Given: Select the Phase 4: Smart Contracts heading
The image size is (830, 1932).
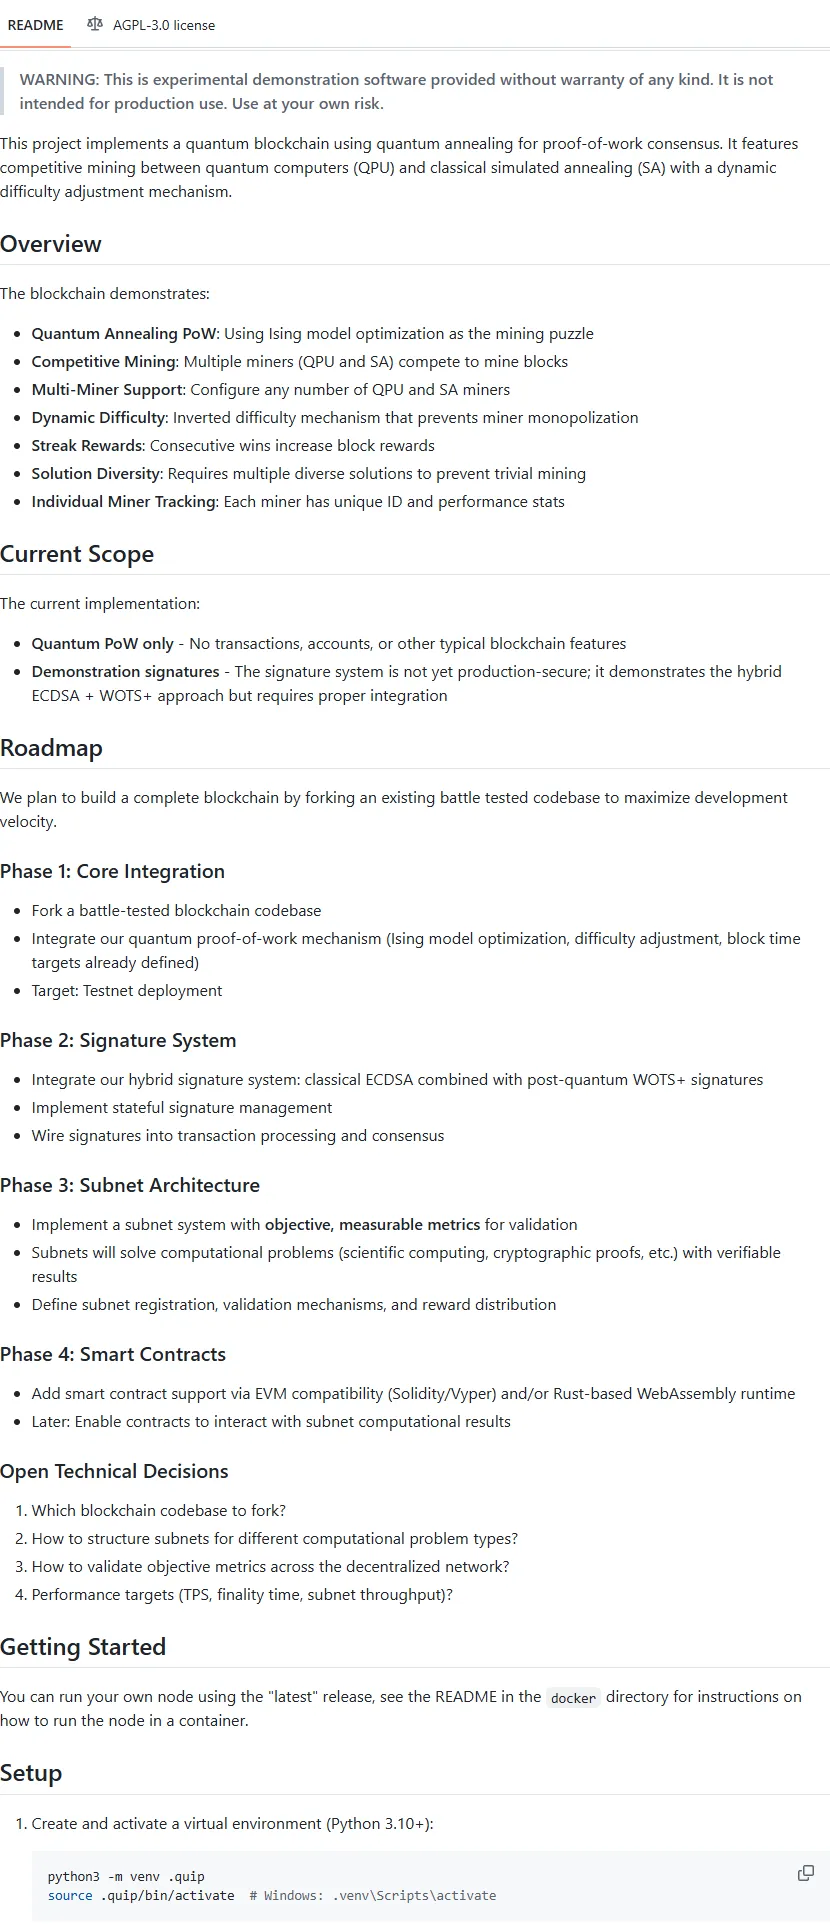Looking at the screenshot, I should tap(113, 1354).
